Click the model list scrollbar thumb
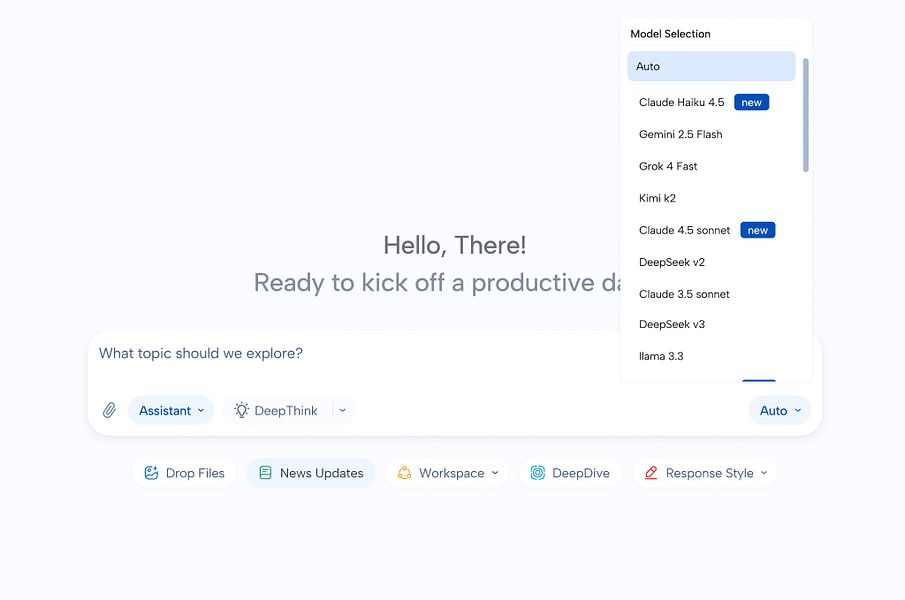 click(806, 115)
